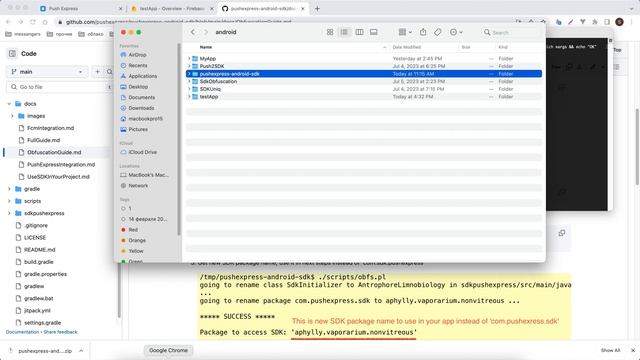Click the Documentation link at bottom left

pos(22,332)
